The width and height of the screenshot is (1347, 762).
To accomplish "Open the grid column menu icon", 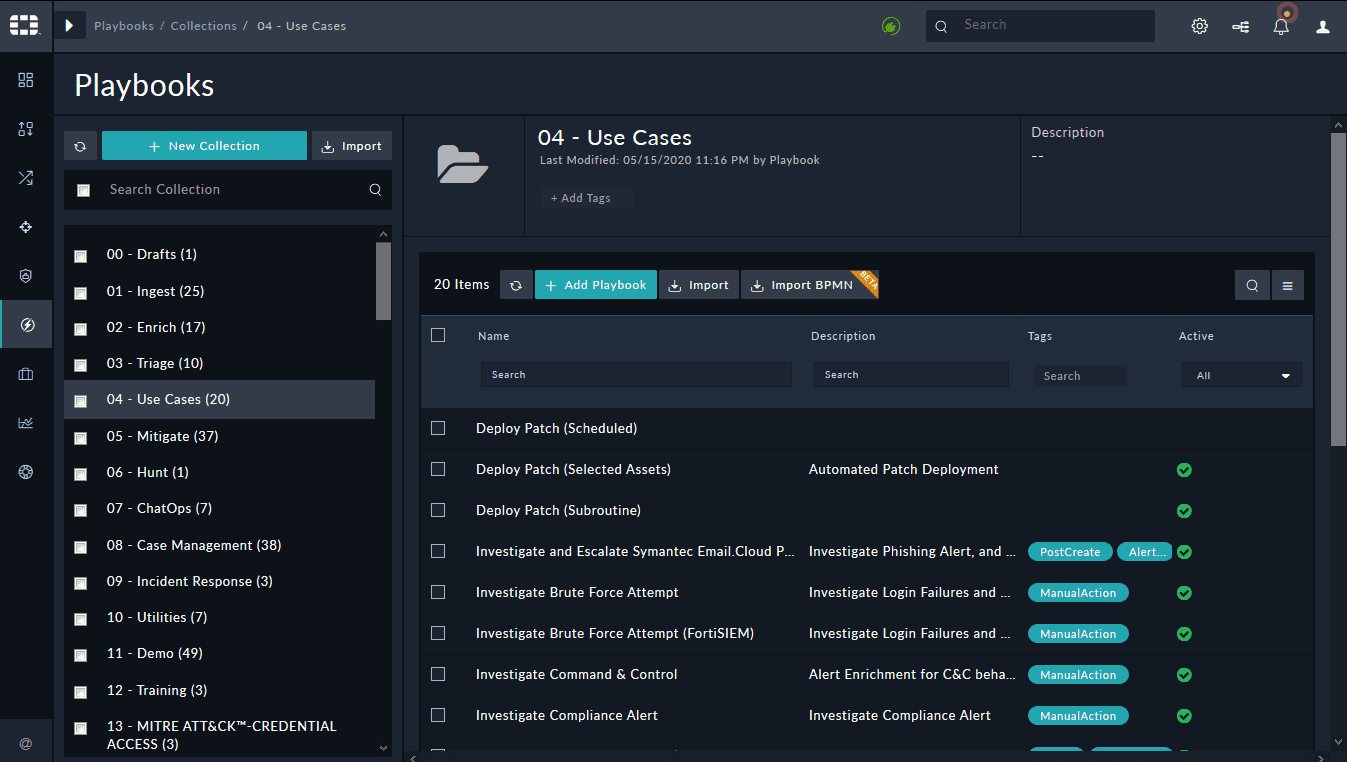I will pyautogui.click(x=1287, y=286).
